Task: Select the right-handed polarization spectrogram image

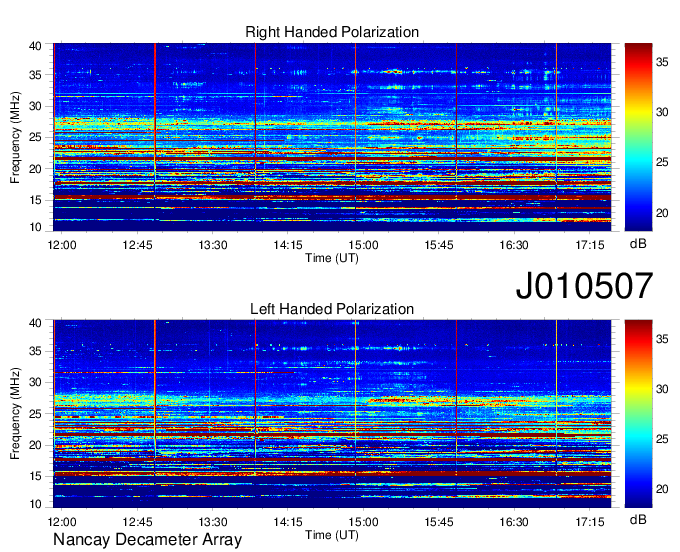Action: click(x=332, y=137)
